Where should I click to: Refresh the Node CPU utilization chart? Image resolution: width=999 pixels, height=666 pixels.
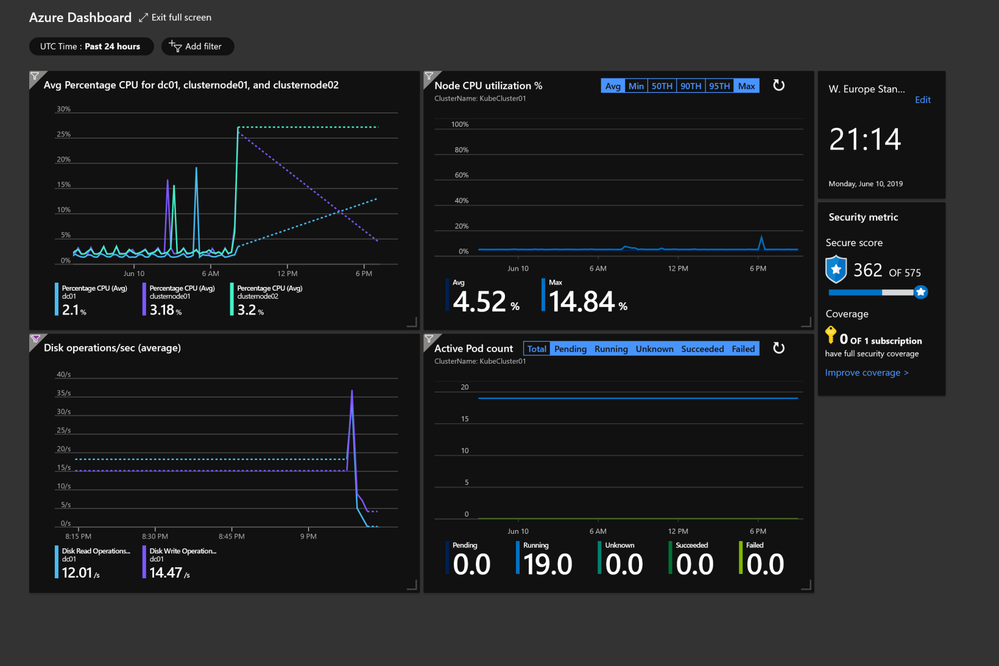click(779, 85)
